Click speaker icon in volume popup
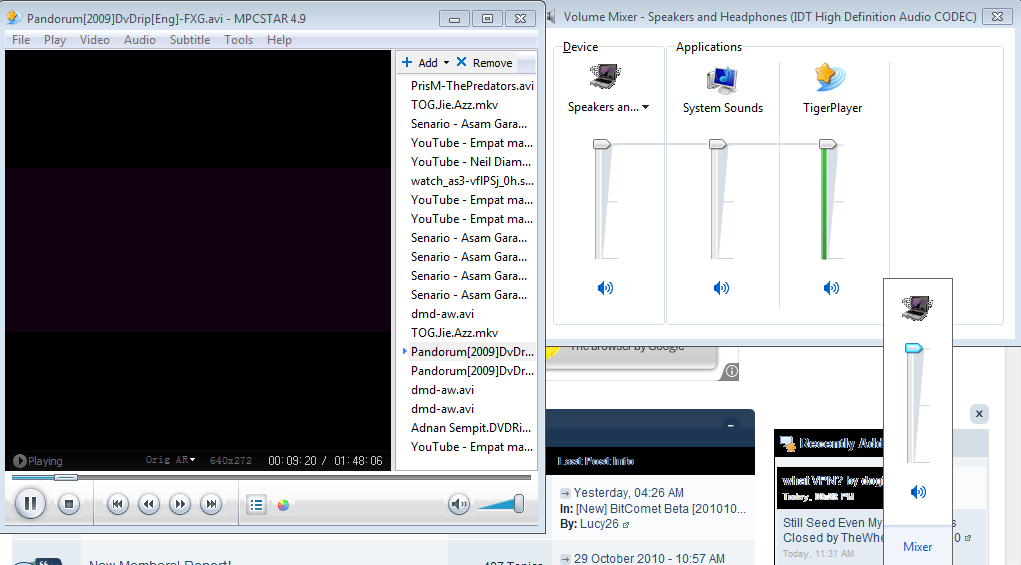 [917, 307]
